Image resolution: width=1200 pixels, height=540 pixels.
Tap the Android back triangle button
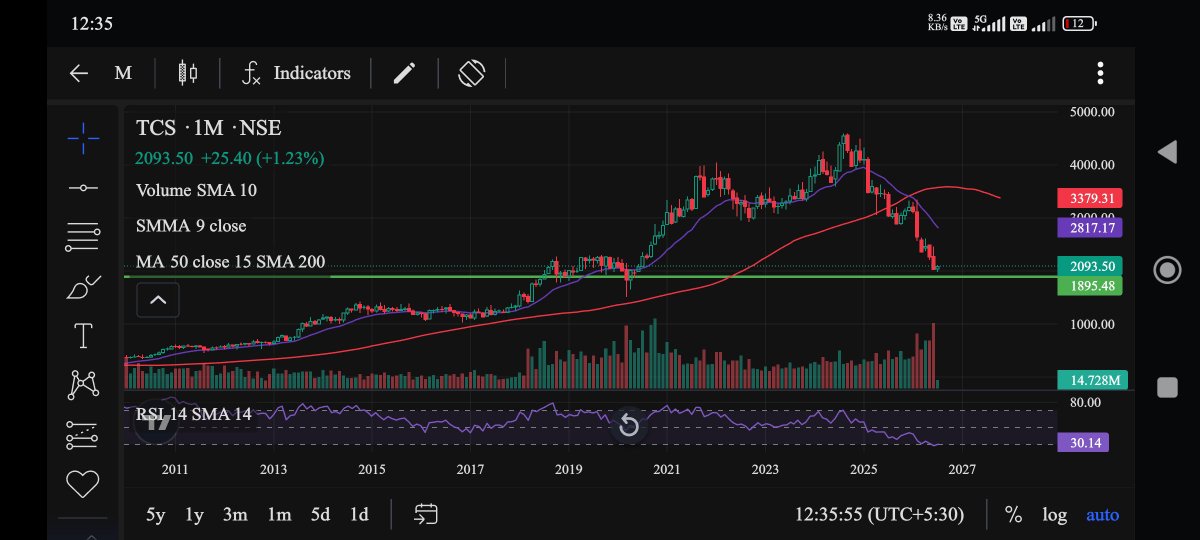(x=1166, y=152)
